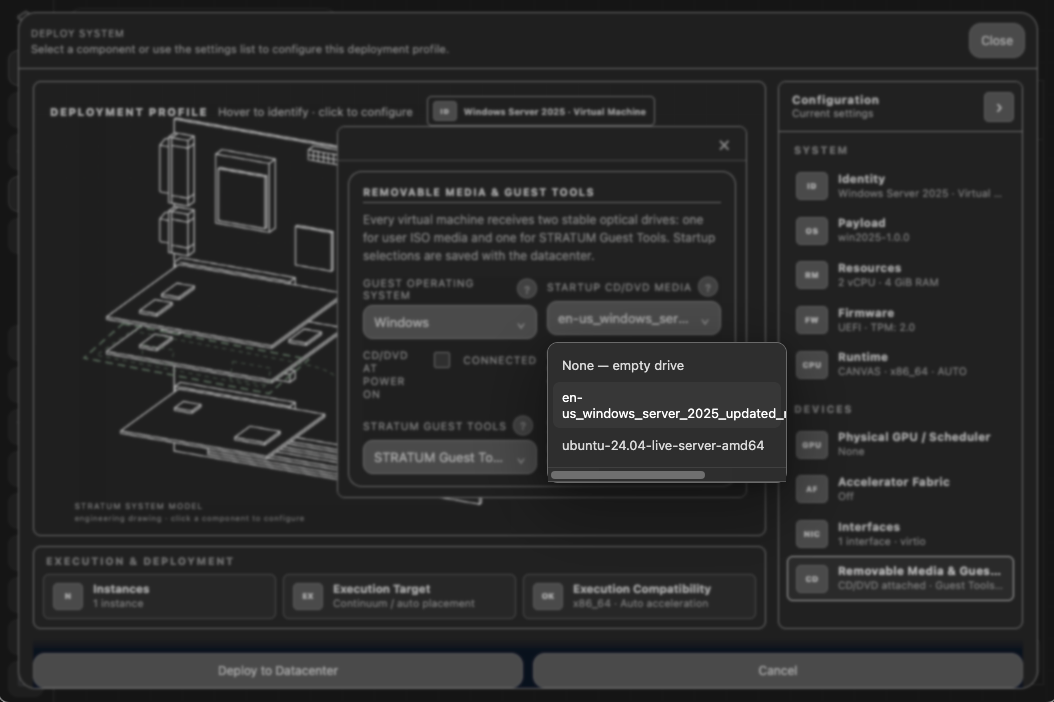The height and width of the screenshot is (702, 1054).
Task: Collapse the Startup CD/DVD Media dropdown
Action: [x=633, y=319]
